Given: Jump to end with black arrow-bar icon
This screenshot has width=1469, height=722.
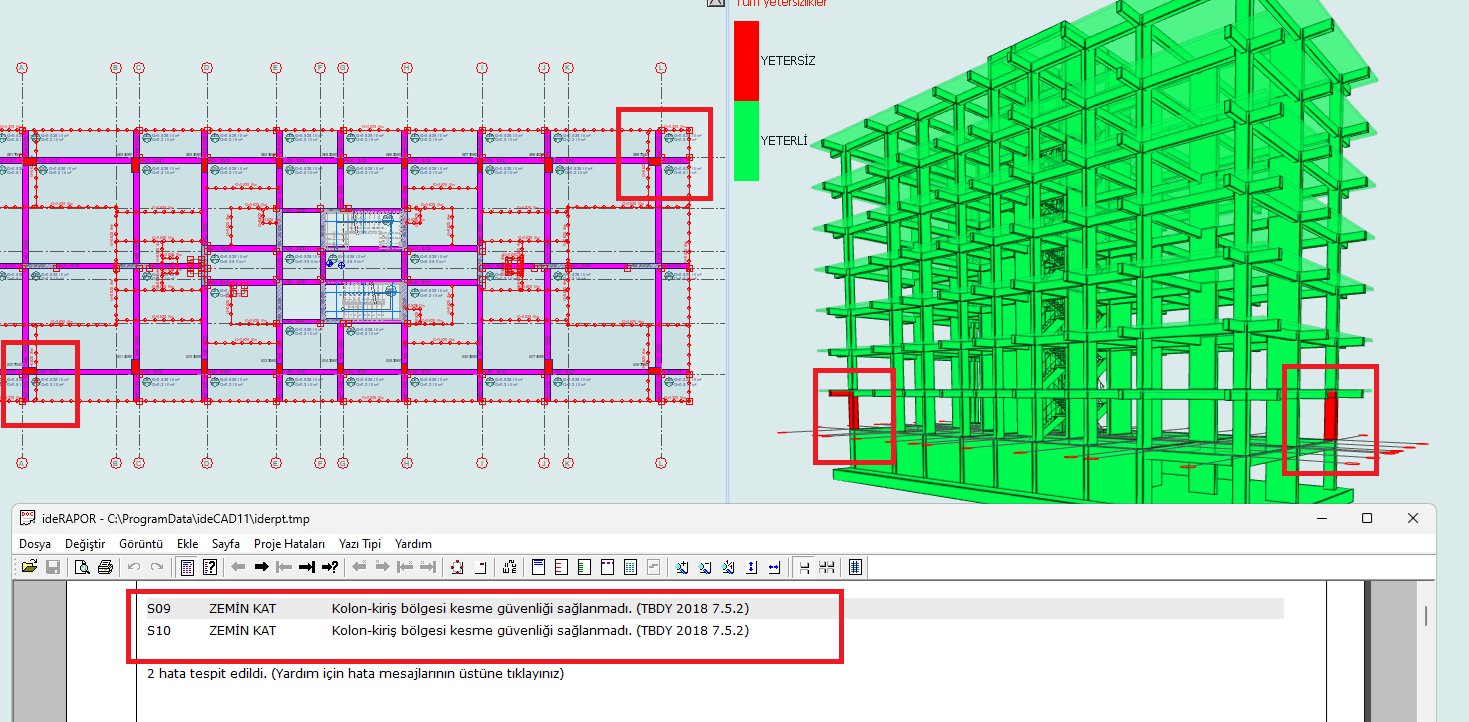Looking at the screenshot, I should 307,567.
